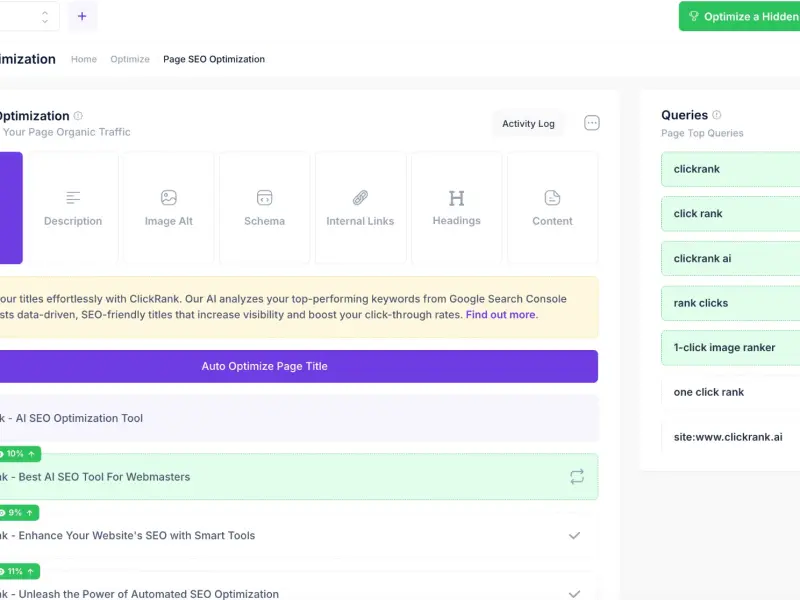Click Optimize a Hidden green button

tap(739, 16)
